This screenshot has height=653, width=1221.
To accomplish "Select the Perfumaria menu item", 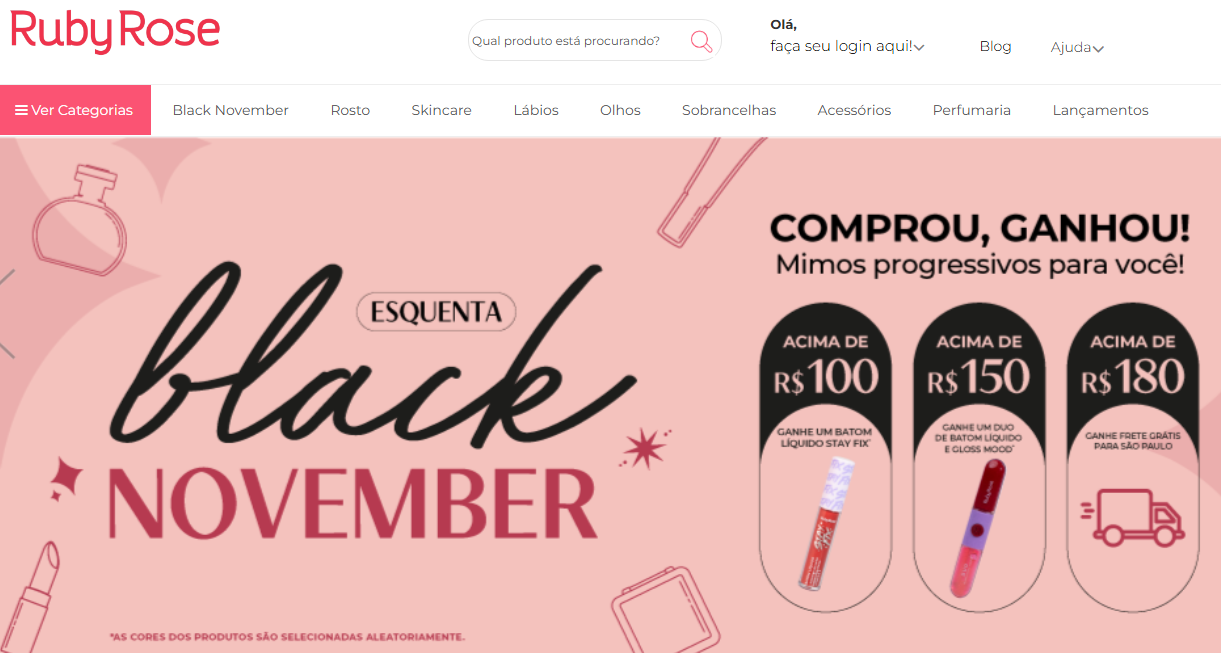I will (972, 110).
